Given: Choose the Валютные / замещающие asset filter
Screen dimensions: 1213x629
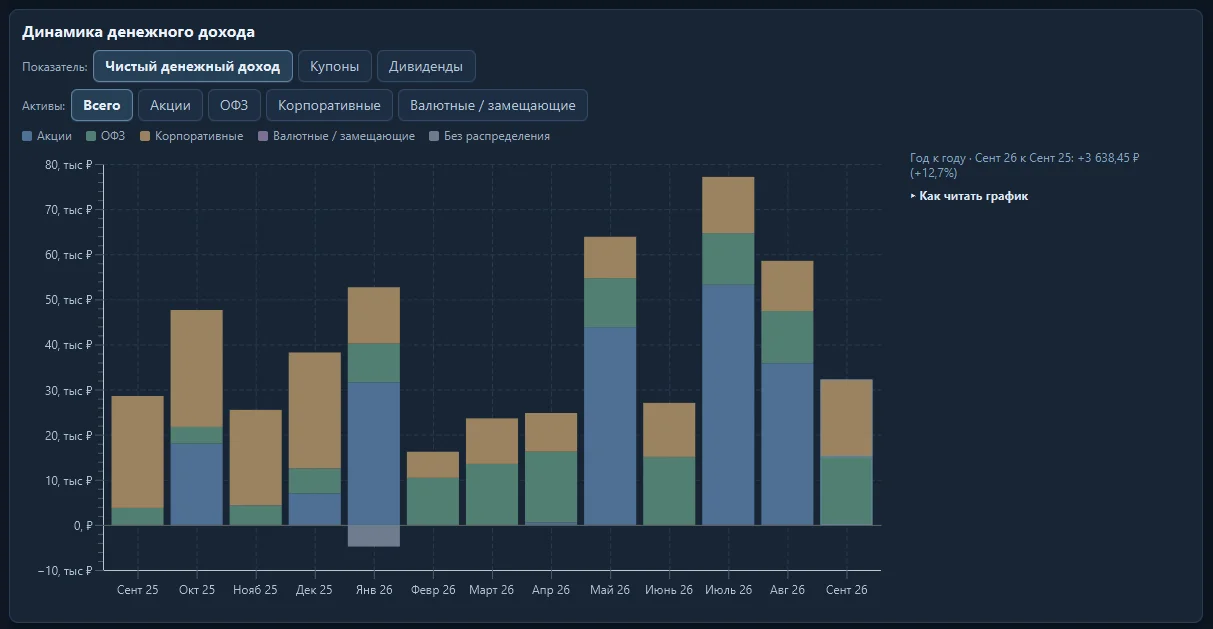Looking at the screenshot, I should 493,105.
